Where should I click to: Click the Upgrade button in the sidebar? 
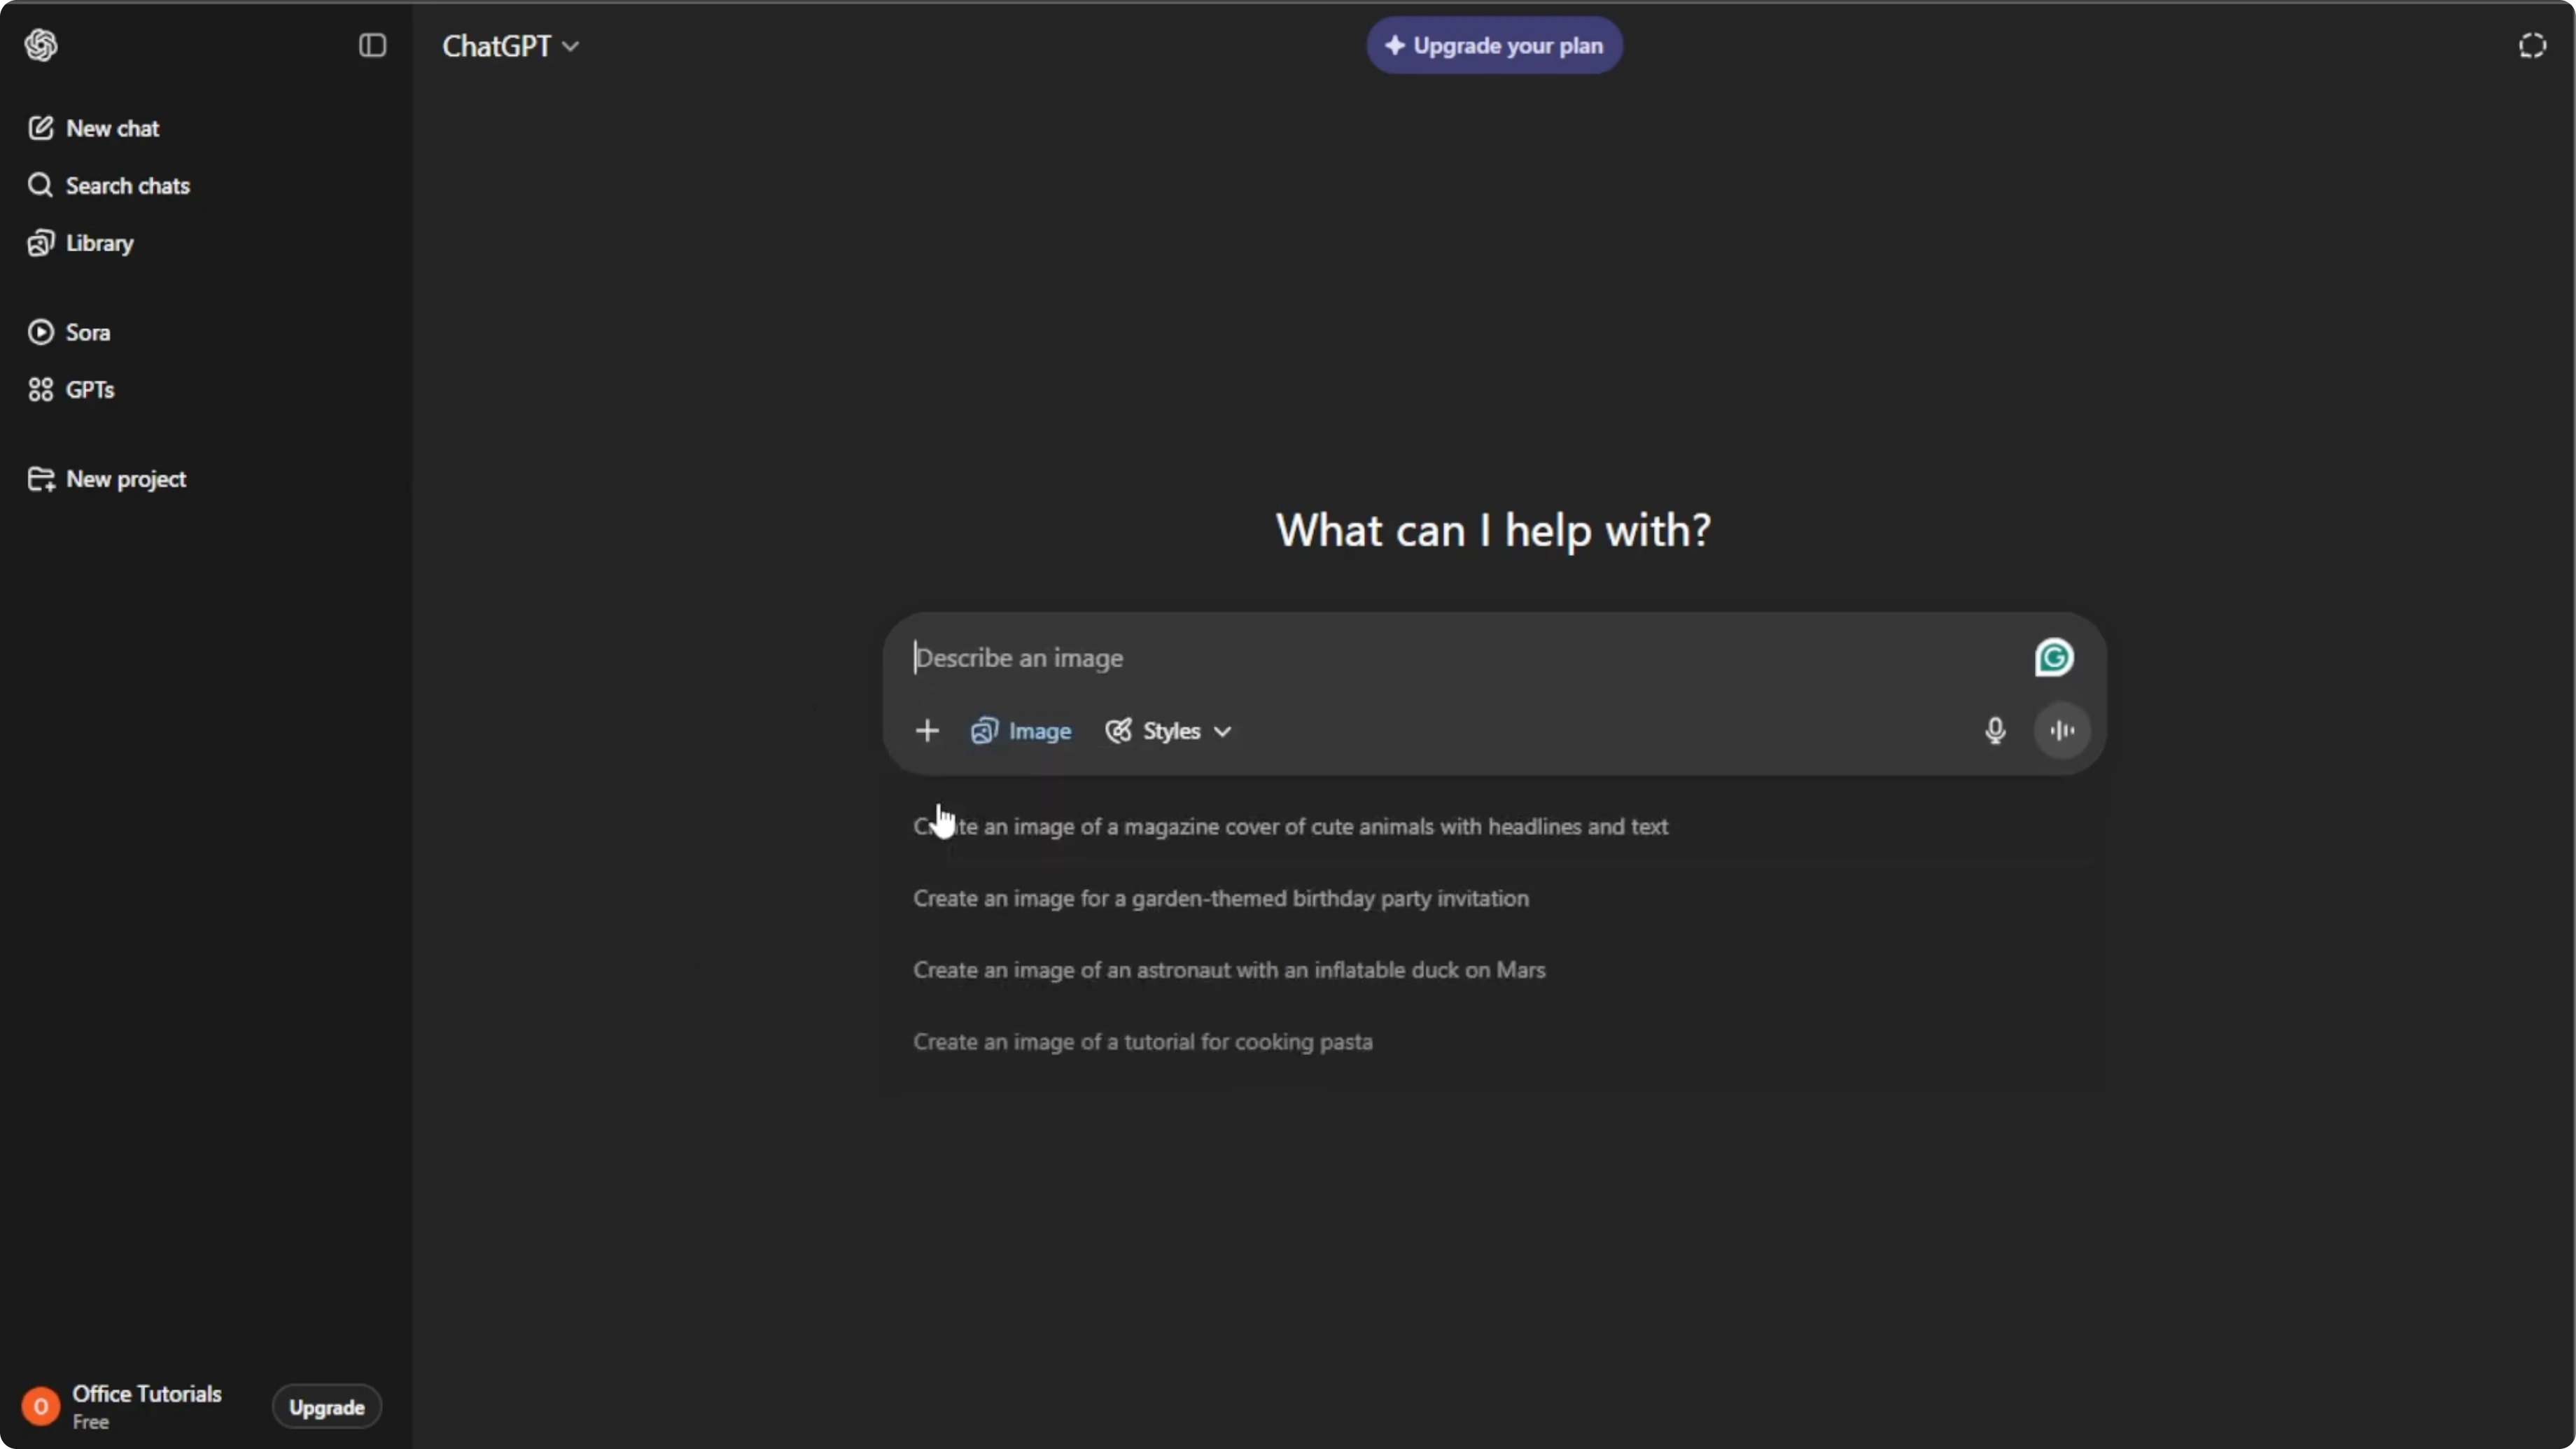327,1407
